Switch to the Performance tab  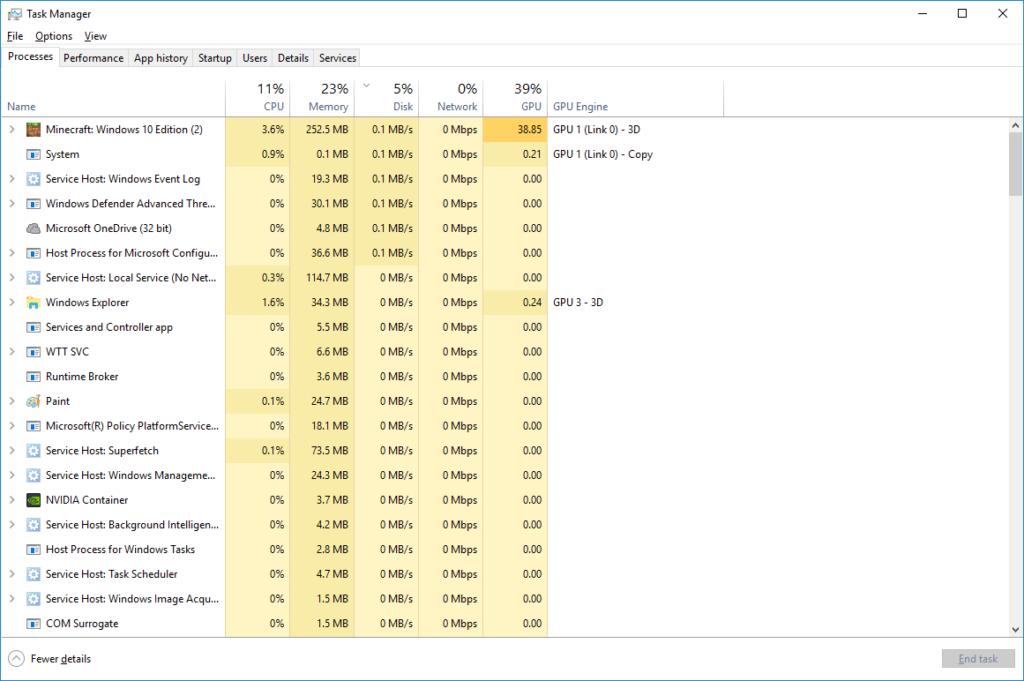pos(93,58)
